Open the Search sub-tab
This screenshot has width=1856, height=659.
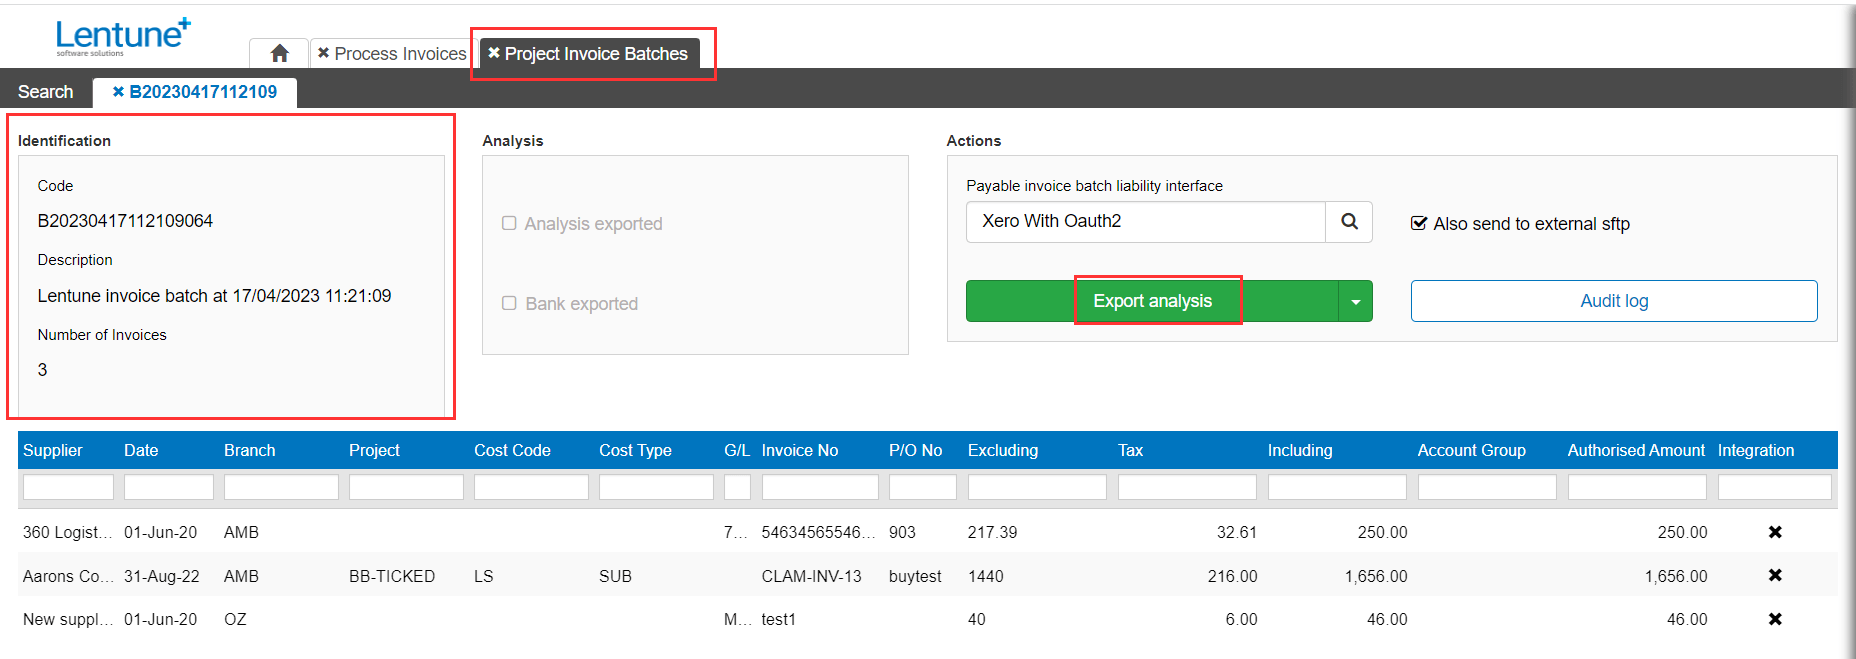point(45,92)
